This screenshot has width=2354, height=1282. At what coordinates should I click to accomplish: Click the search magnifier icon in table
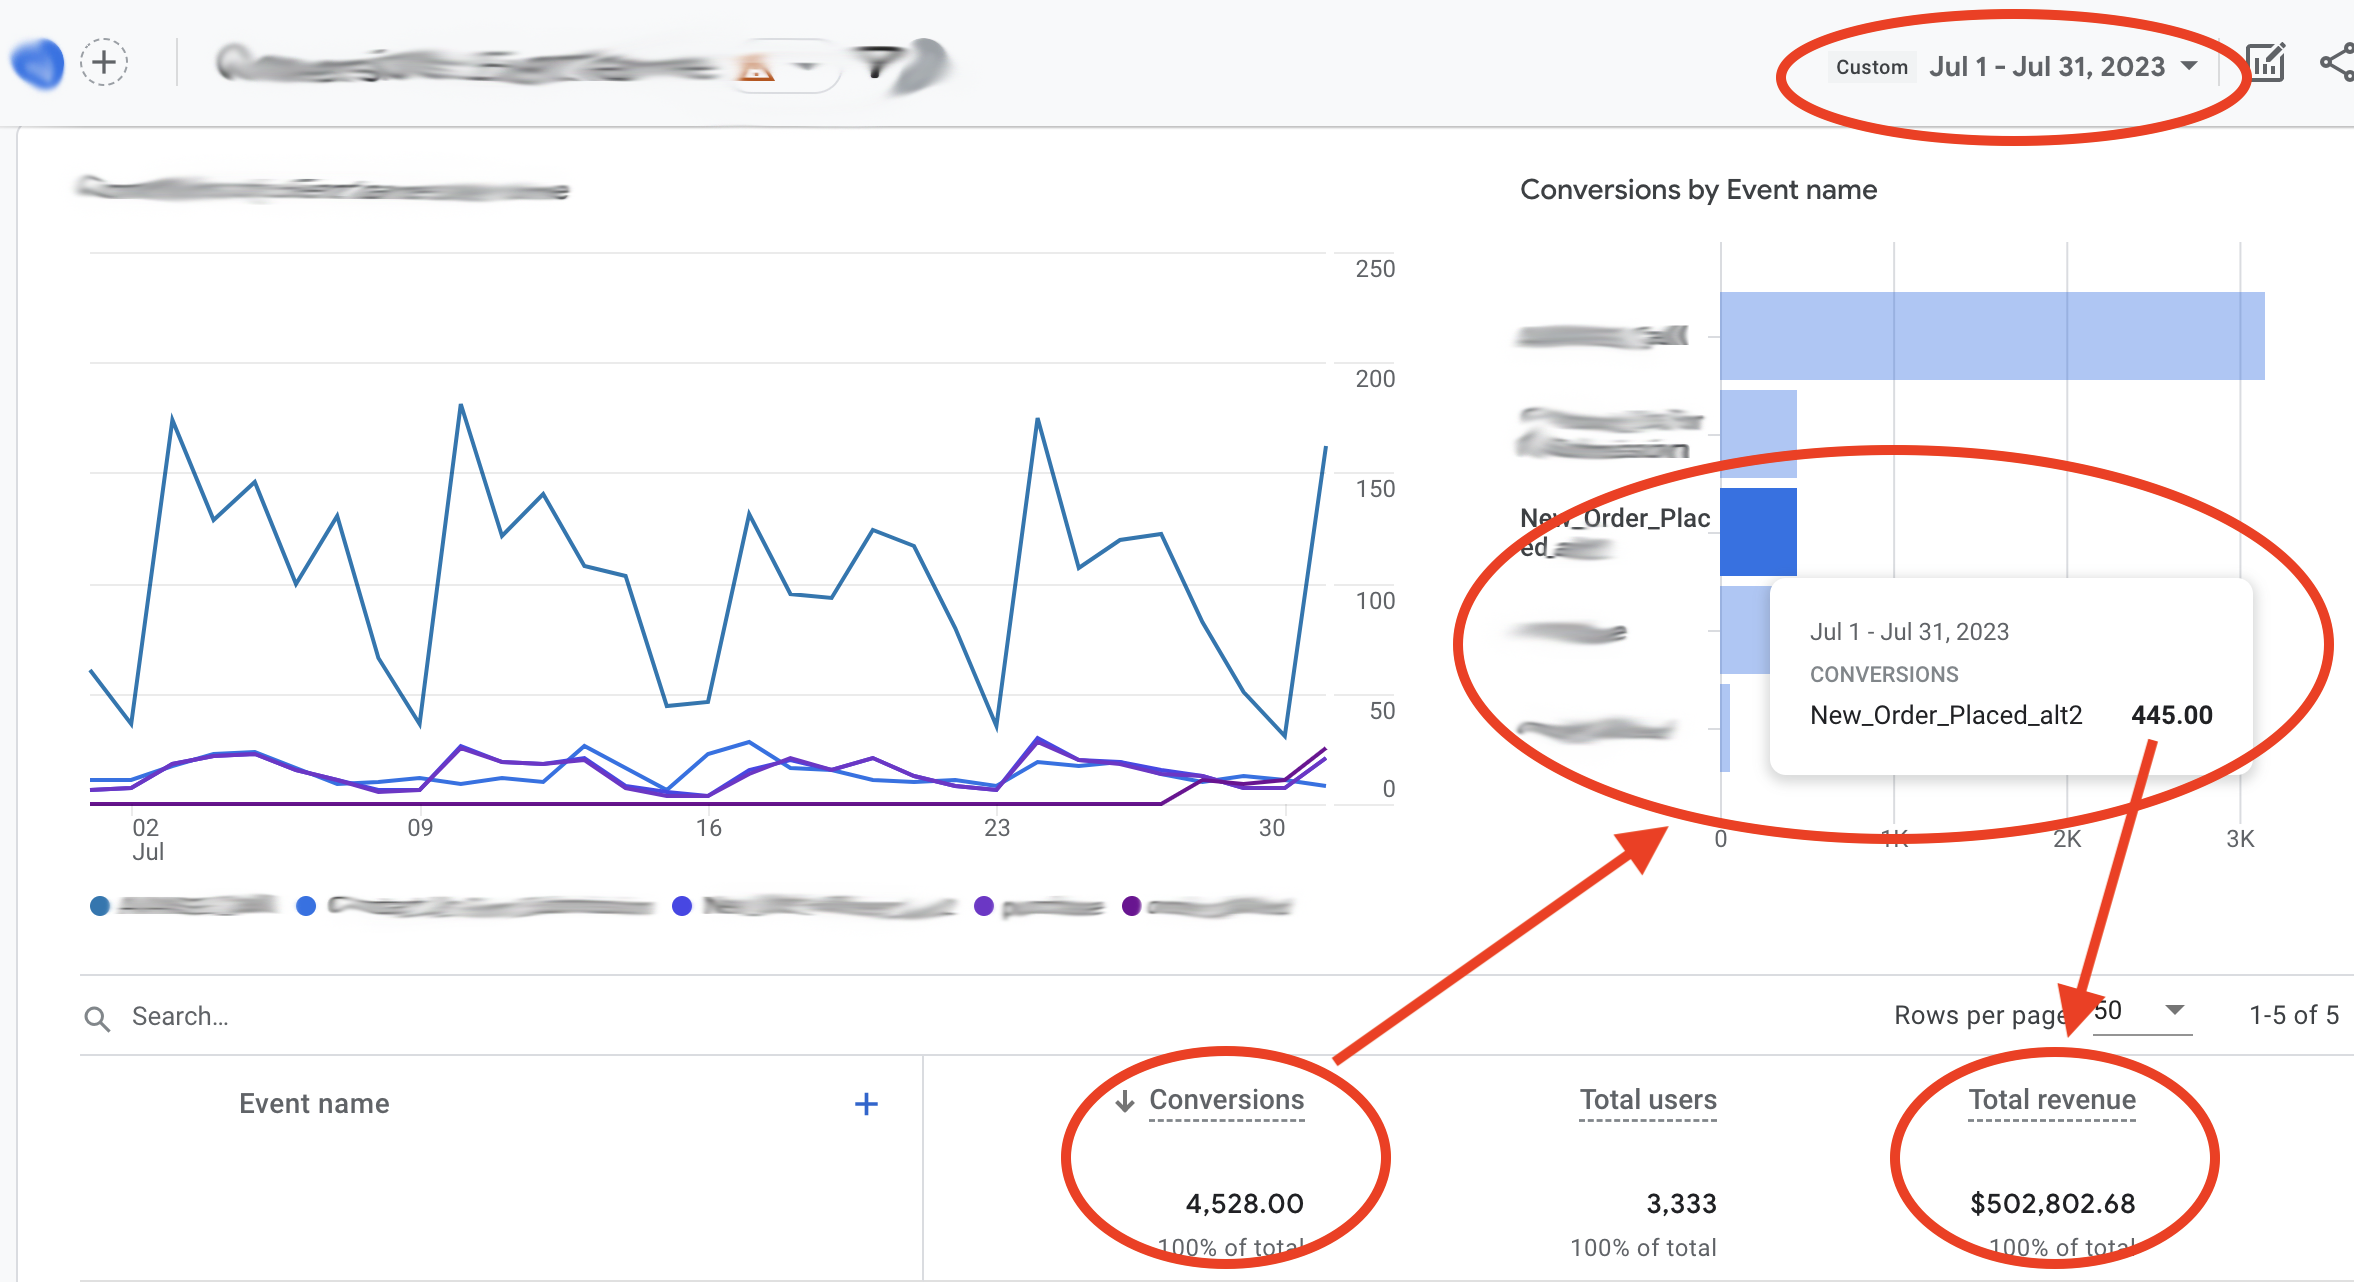[97, 1017]
